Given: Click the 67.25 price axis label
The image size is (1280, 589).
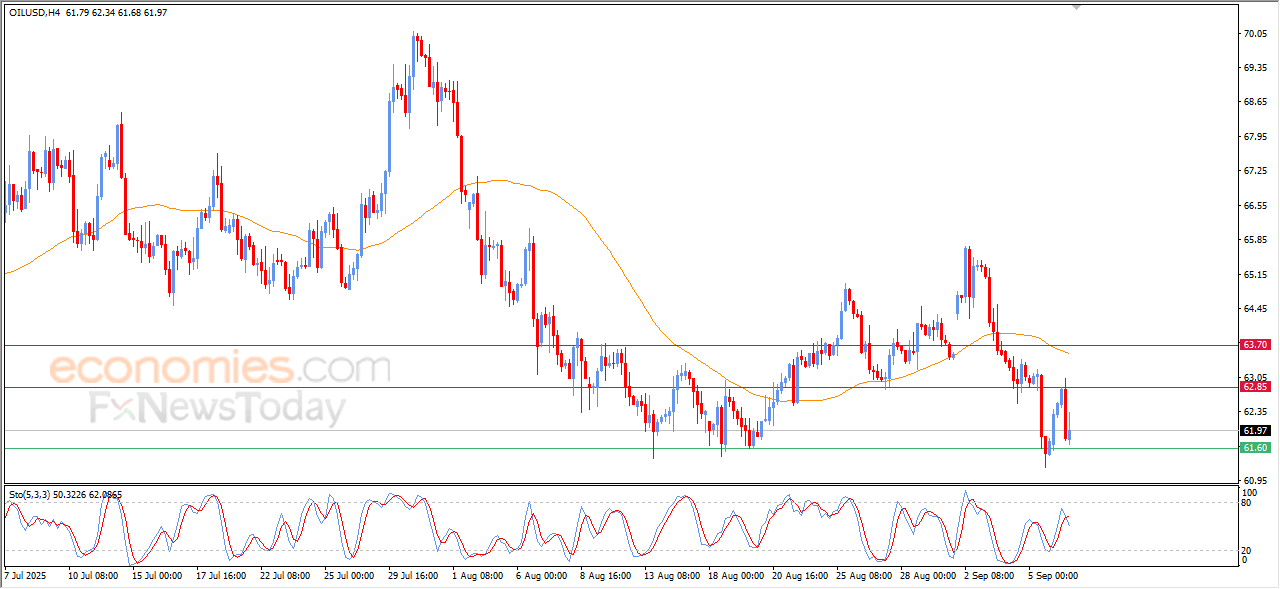Looking at the screenshot, I should pyautogui.click(x=1257, y=171).
